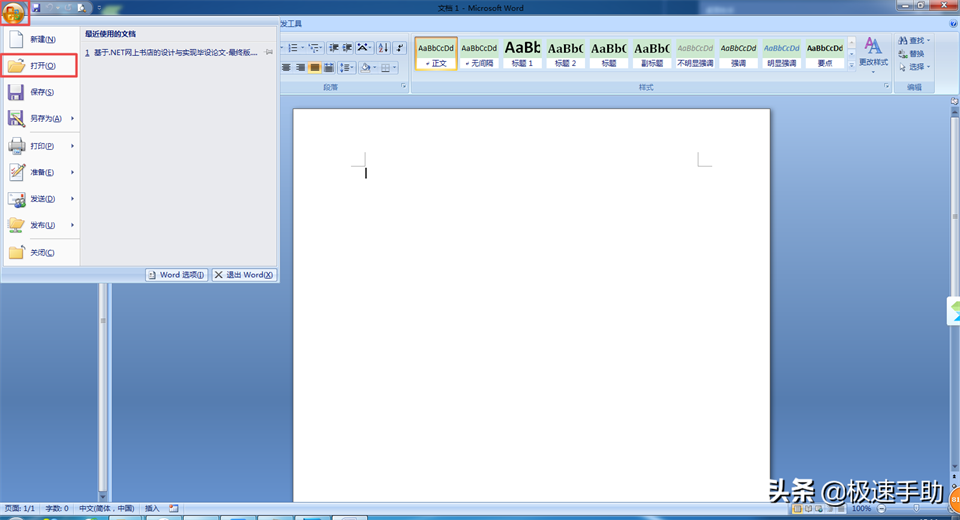Click the Exit Word (退出 Word) button
The image size is (960, 520).
coord(244,275)
